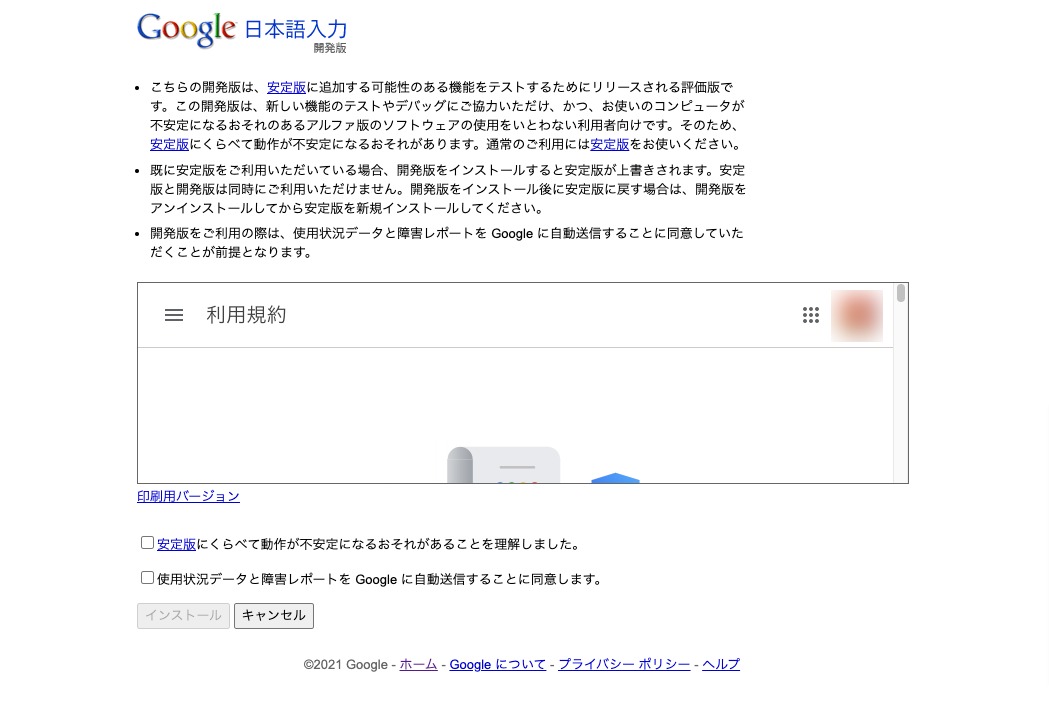Open the ヘルプ footer link
The height and width of the screenshot is (704, 1049).
pyautogui.click(x=720, y=664)
